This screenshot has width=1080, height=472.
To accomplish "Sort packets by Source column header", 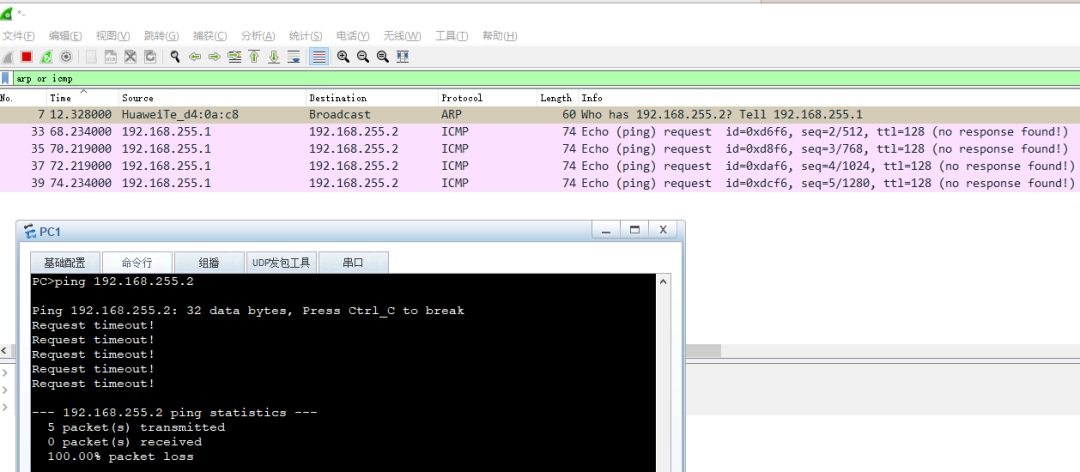I will tap(212, 98).
